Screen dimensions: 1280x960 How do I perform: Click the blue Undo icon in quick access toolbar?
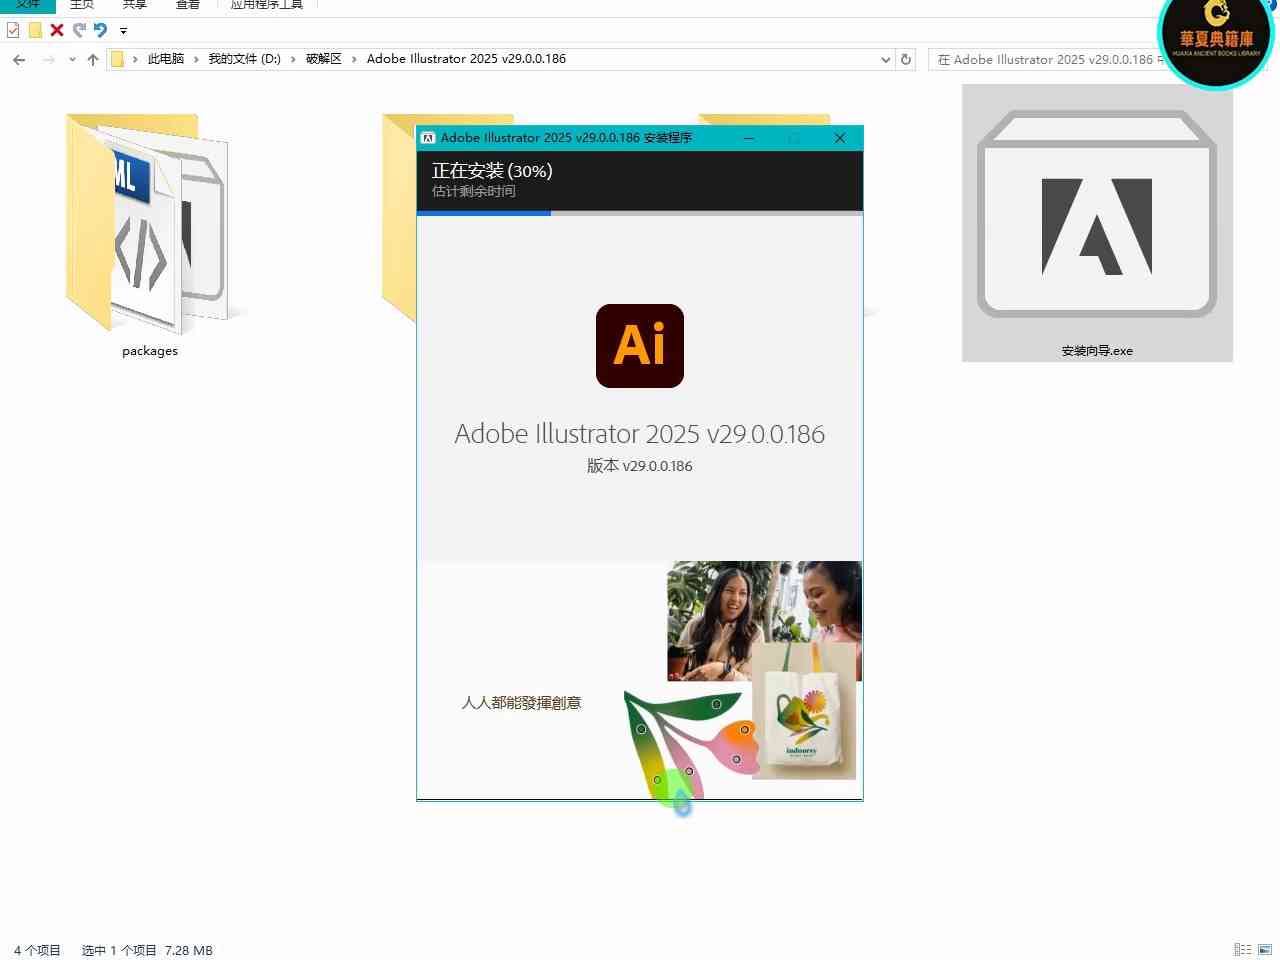click(100, 30)
